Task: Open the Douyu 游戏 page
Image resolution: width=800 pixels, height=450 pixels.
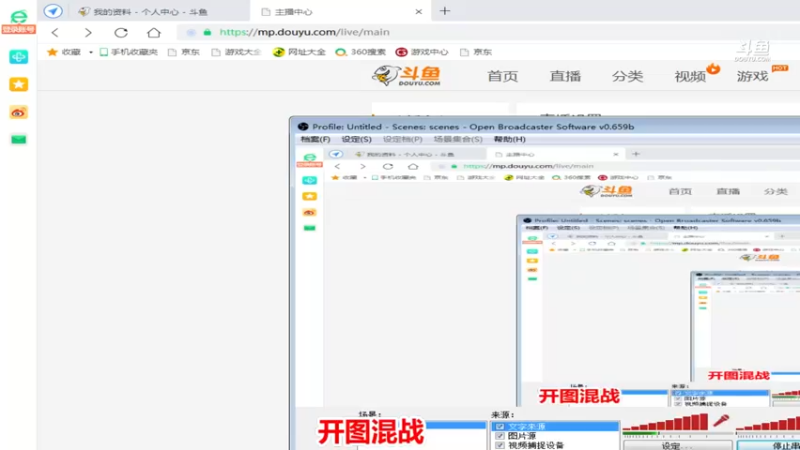Action: tap(753, 77)
